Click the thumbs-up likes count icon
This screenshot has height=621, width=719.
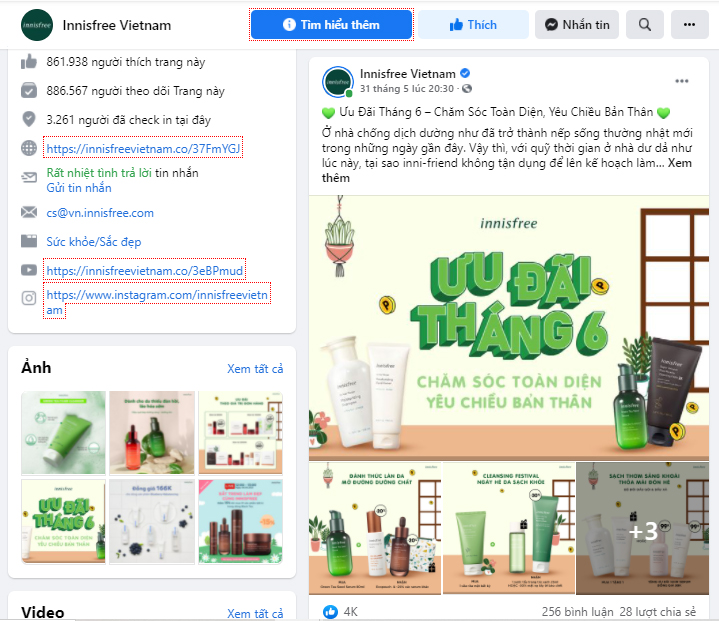tap(29, 61)
